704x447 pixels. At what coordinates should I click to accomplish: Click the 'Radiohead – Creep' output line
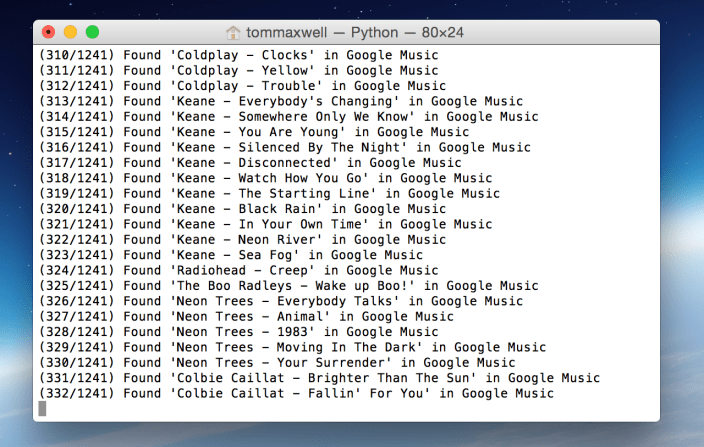(238, 270)
